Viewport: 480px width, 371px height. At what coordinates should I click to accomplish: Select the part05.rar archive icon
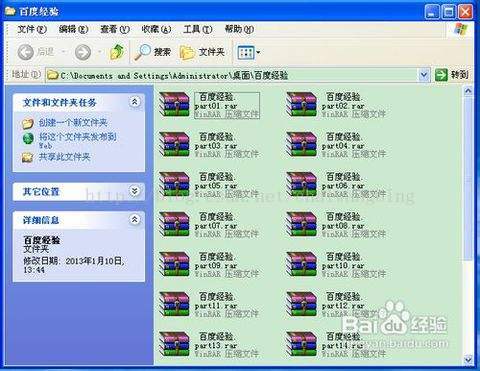[x=174, y=184]
